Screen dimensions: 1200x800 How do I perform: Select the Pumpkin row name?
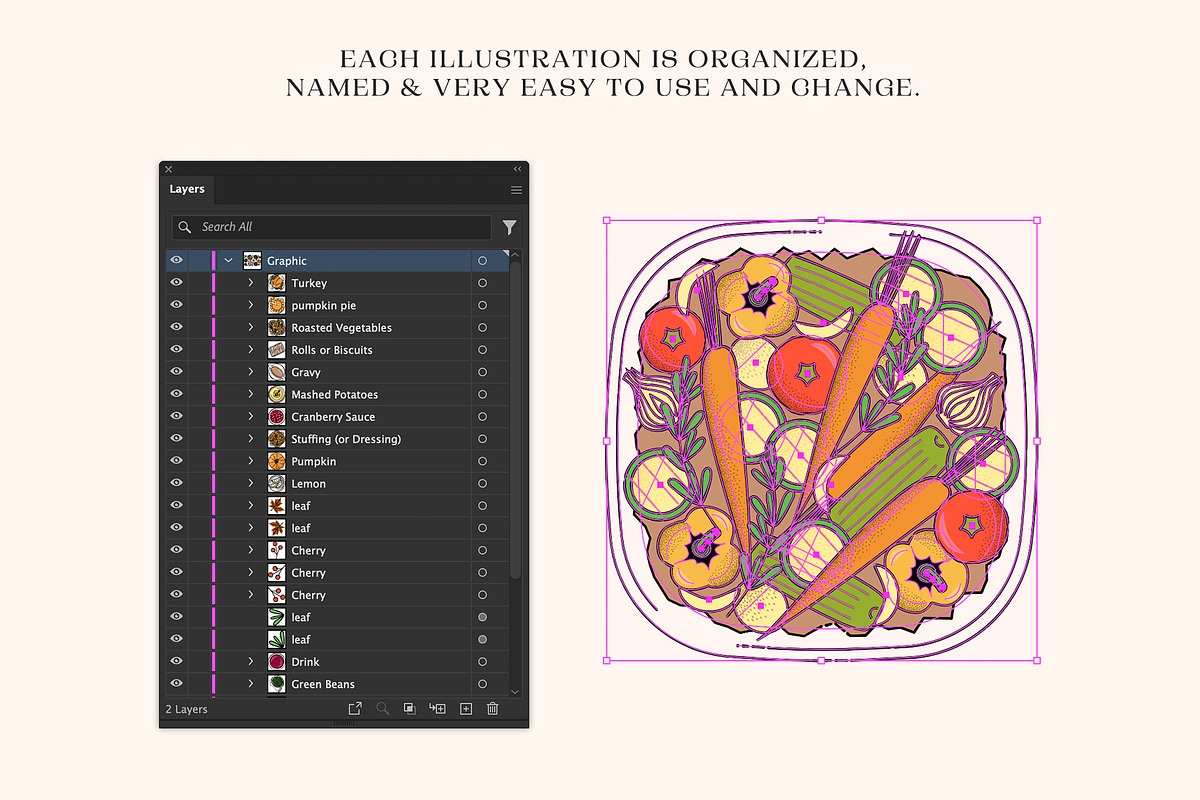(314, 461)
